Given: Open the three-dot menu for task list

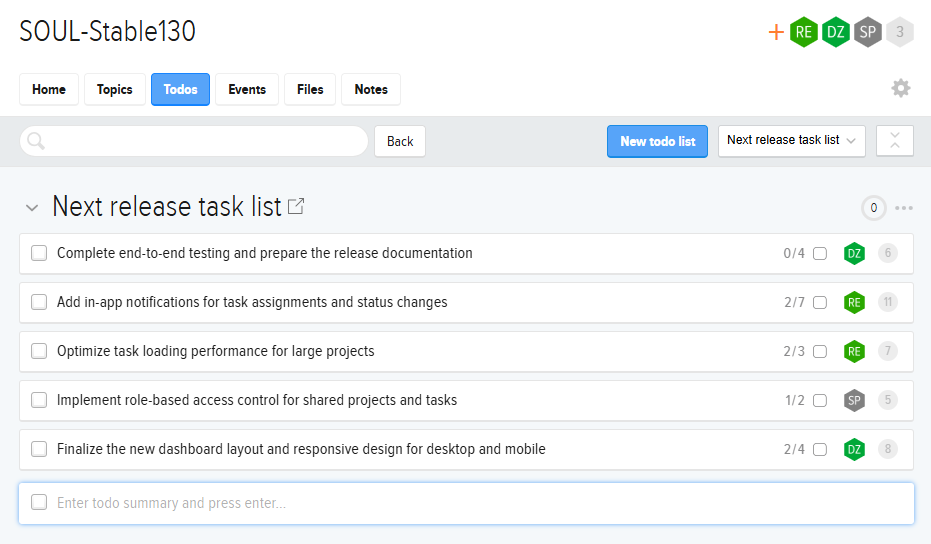Looking at the screenshot, I should point(904,208).
